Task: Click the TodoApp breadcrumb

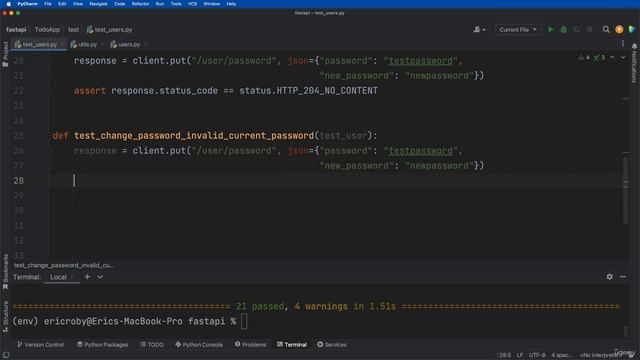Action: tap(47, 29)
